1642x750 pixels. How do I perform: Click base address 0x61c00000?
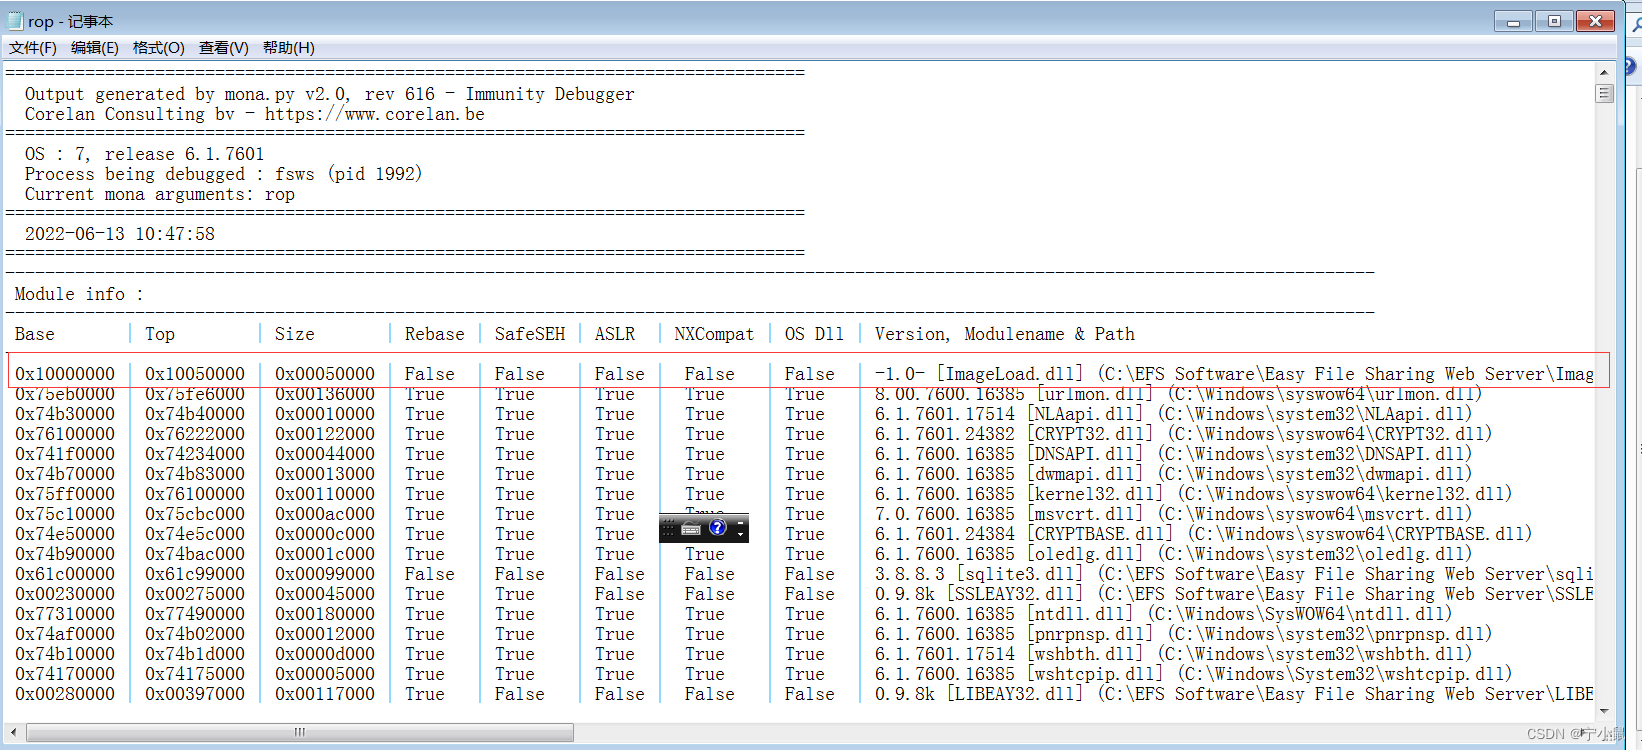pos(65,574)
